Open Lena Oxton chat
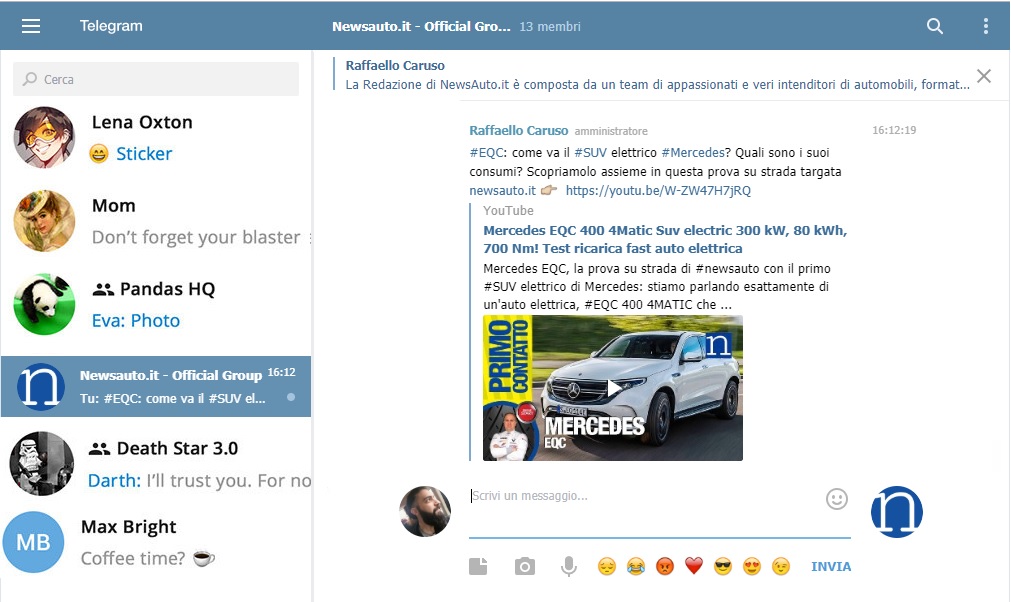This screenshot has height=602, width=1011. pyautogui.click(x=156, y=138)
